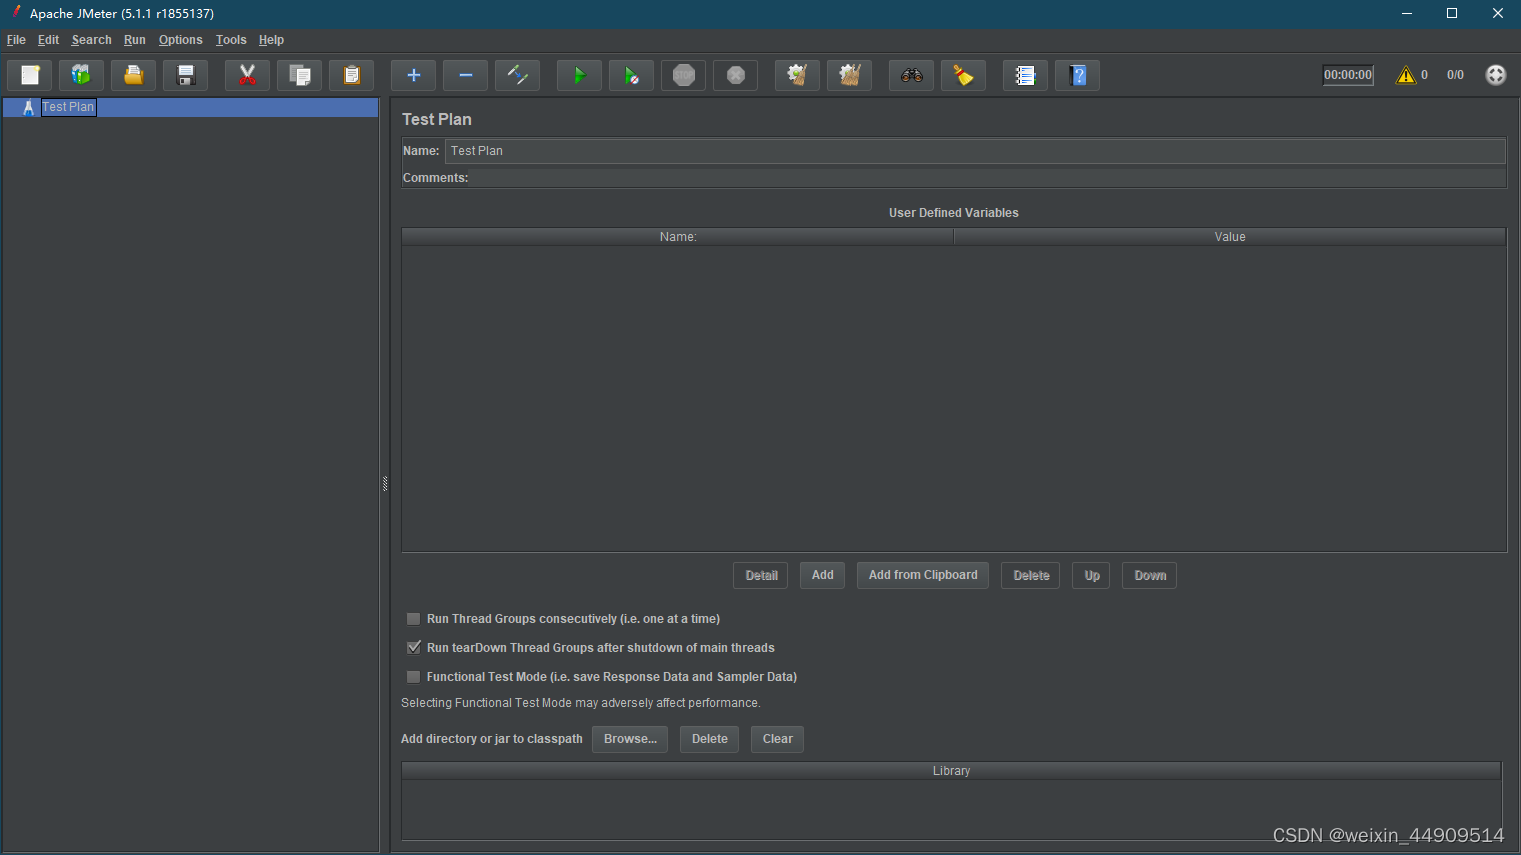Click the Detail button

click(761, 575)
